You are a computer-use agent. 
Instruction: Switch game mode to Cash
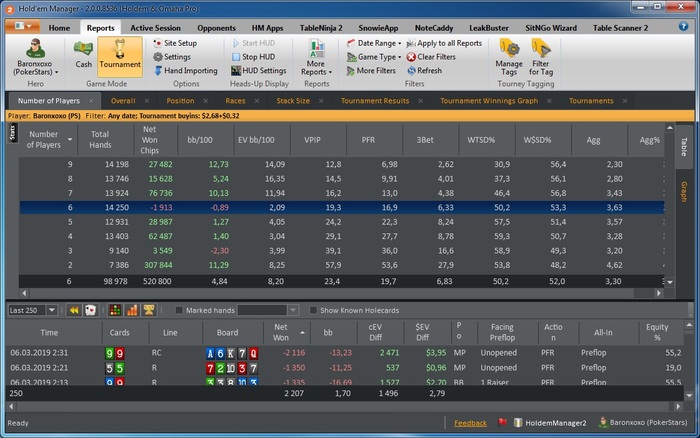click(83, 55)
